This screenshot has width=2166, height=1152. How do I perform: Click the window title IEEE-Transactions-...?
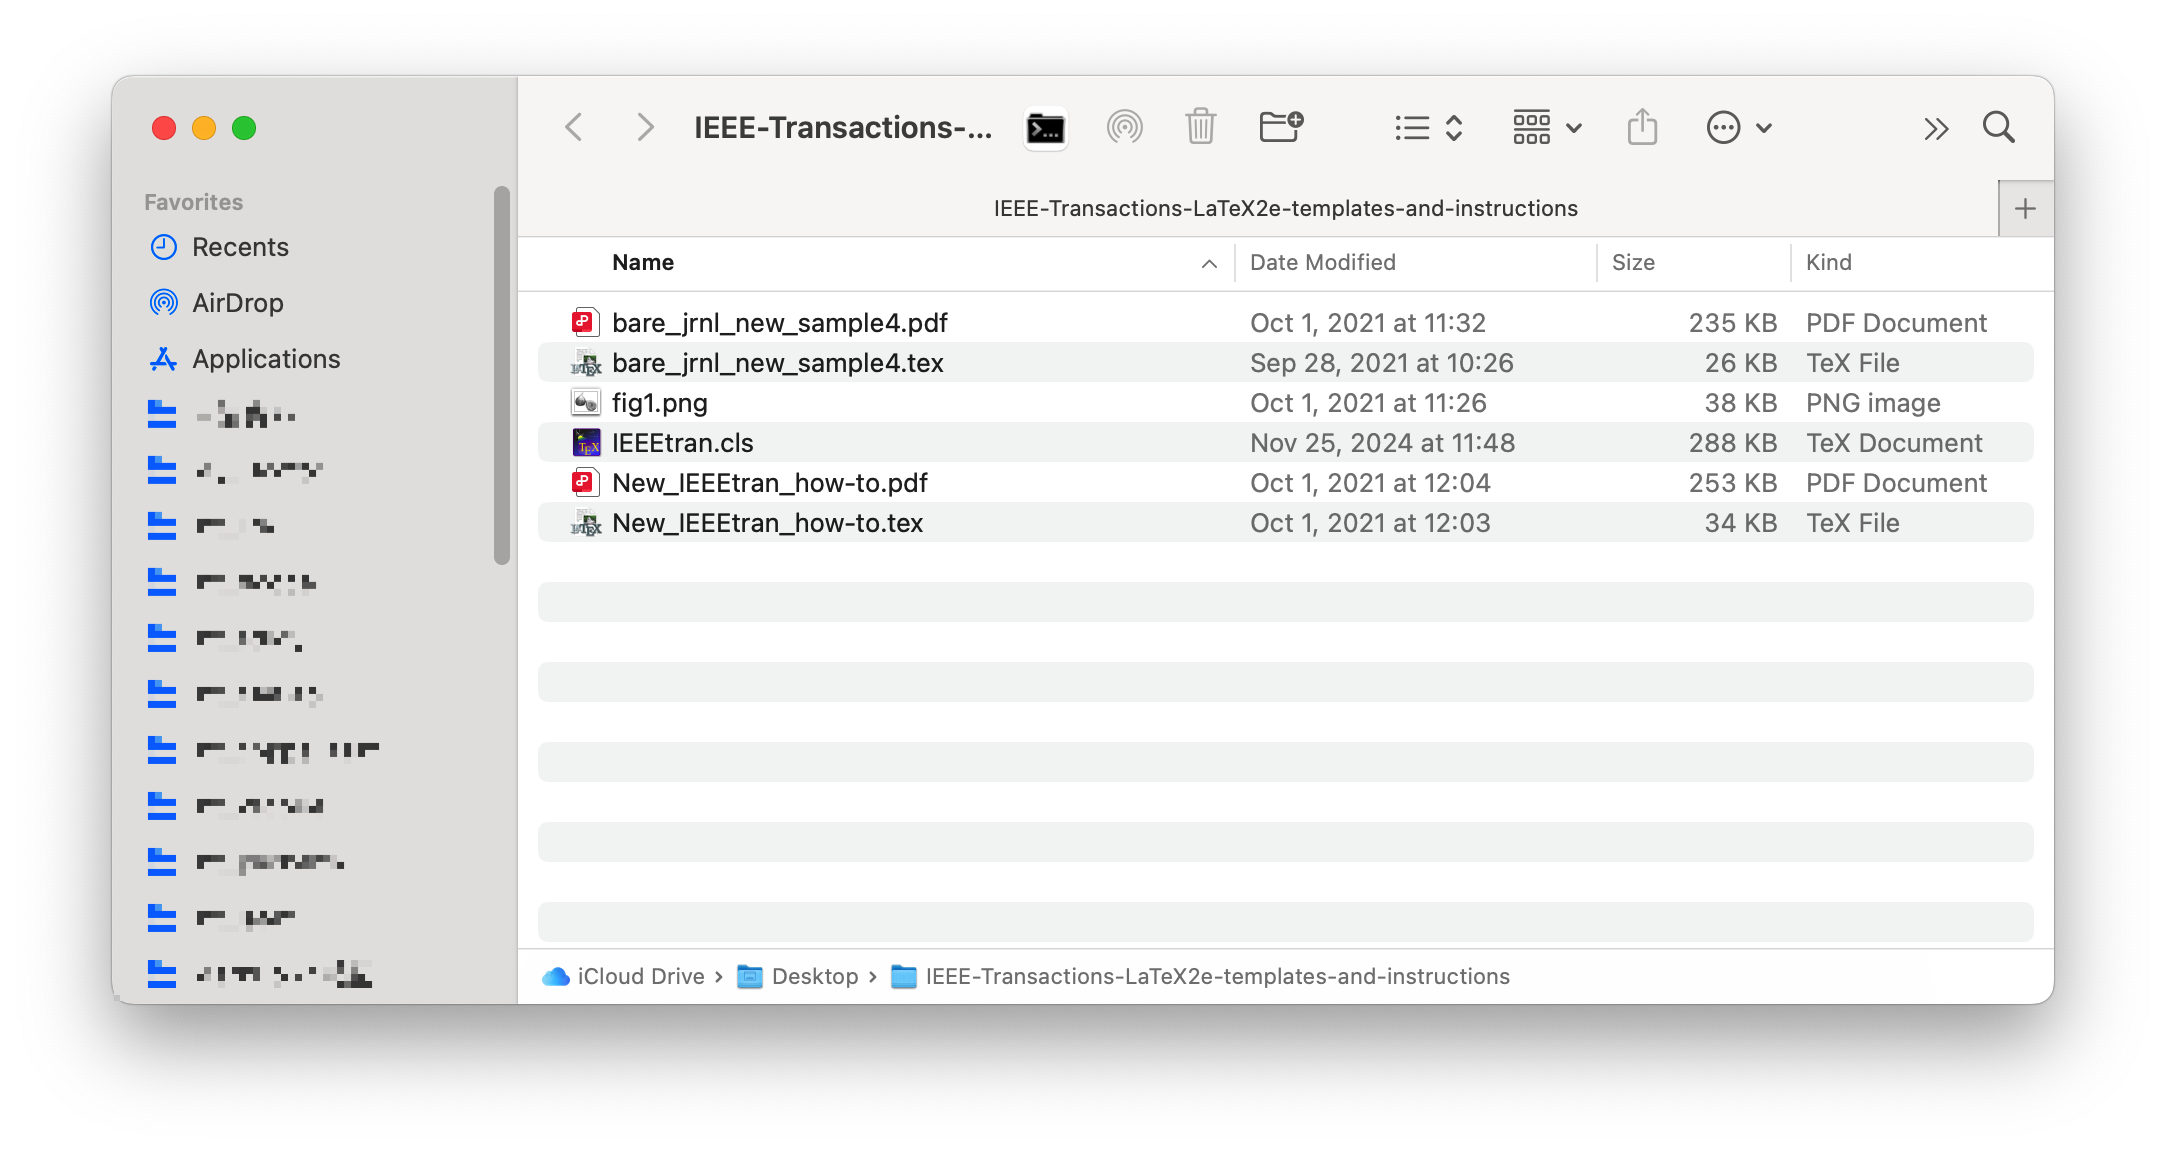(843, 128)
